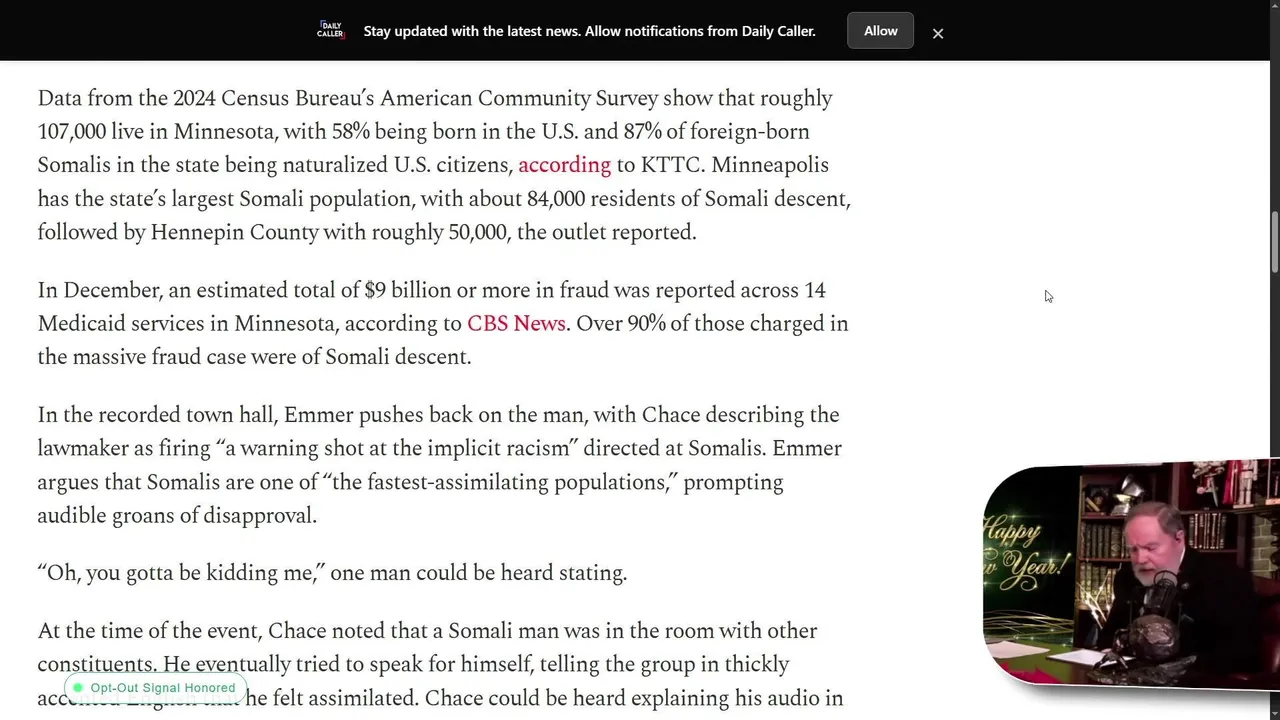Allow notifications from Daily Caller
Image resolution: width=1280 pixels, height=720 pixels.
tap(880, 31)
